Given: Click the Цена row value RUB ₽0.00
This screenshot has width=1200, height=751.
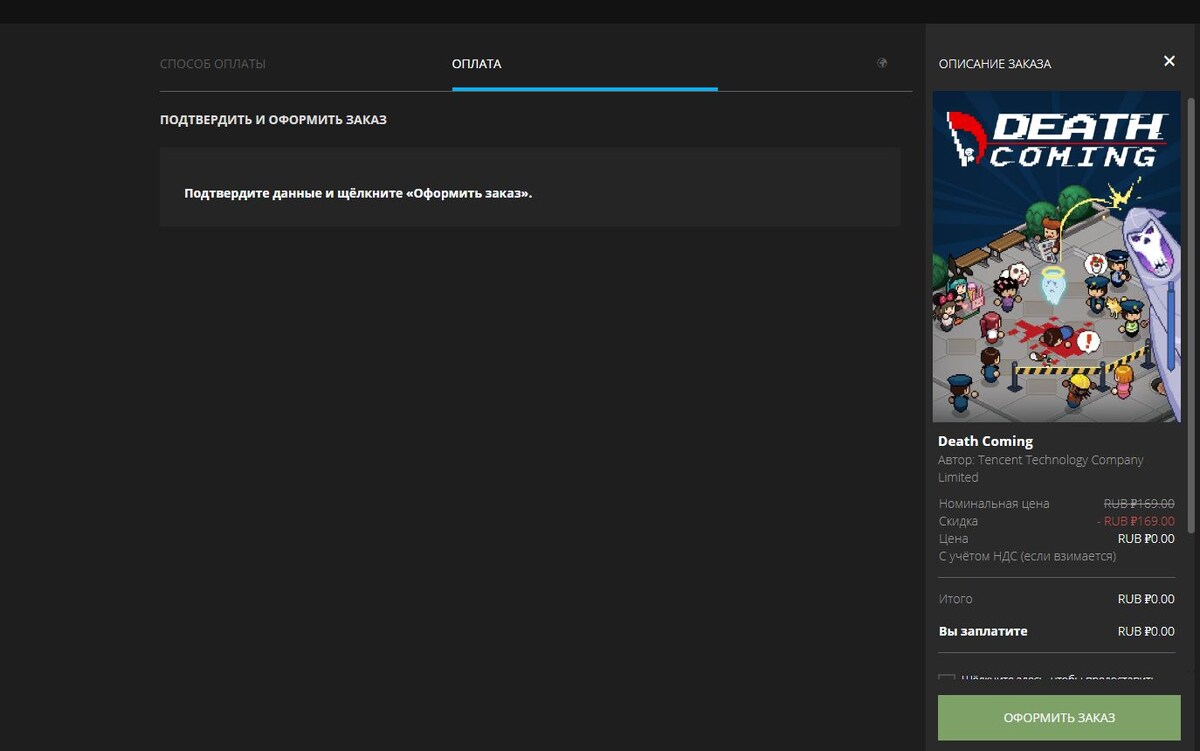Looking at the screenshot, I should click(x=1146, y=538).
